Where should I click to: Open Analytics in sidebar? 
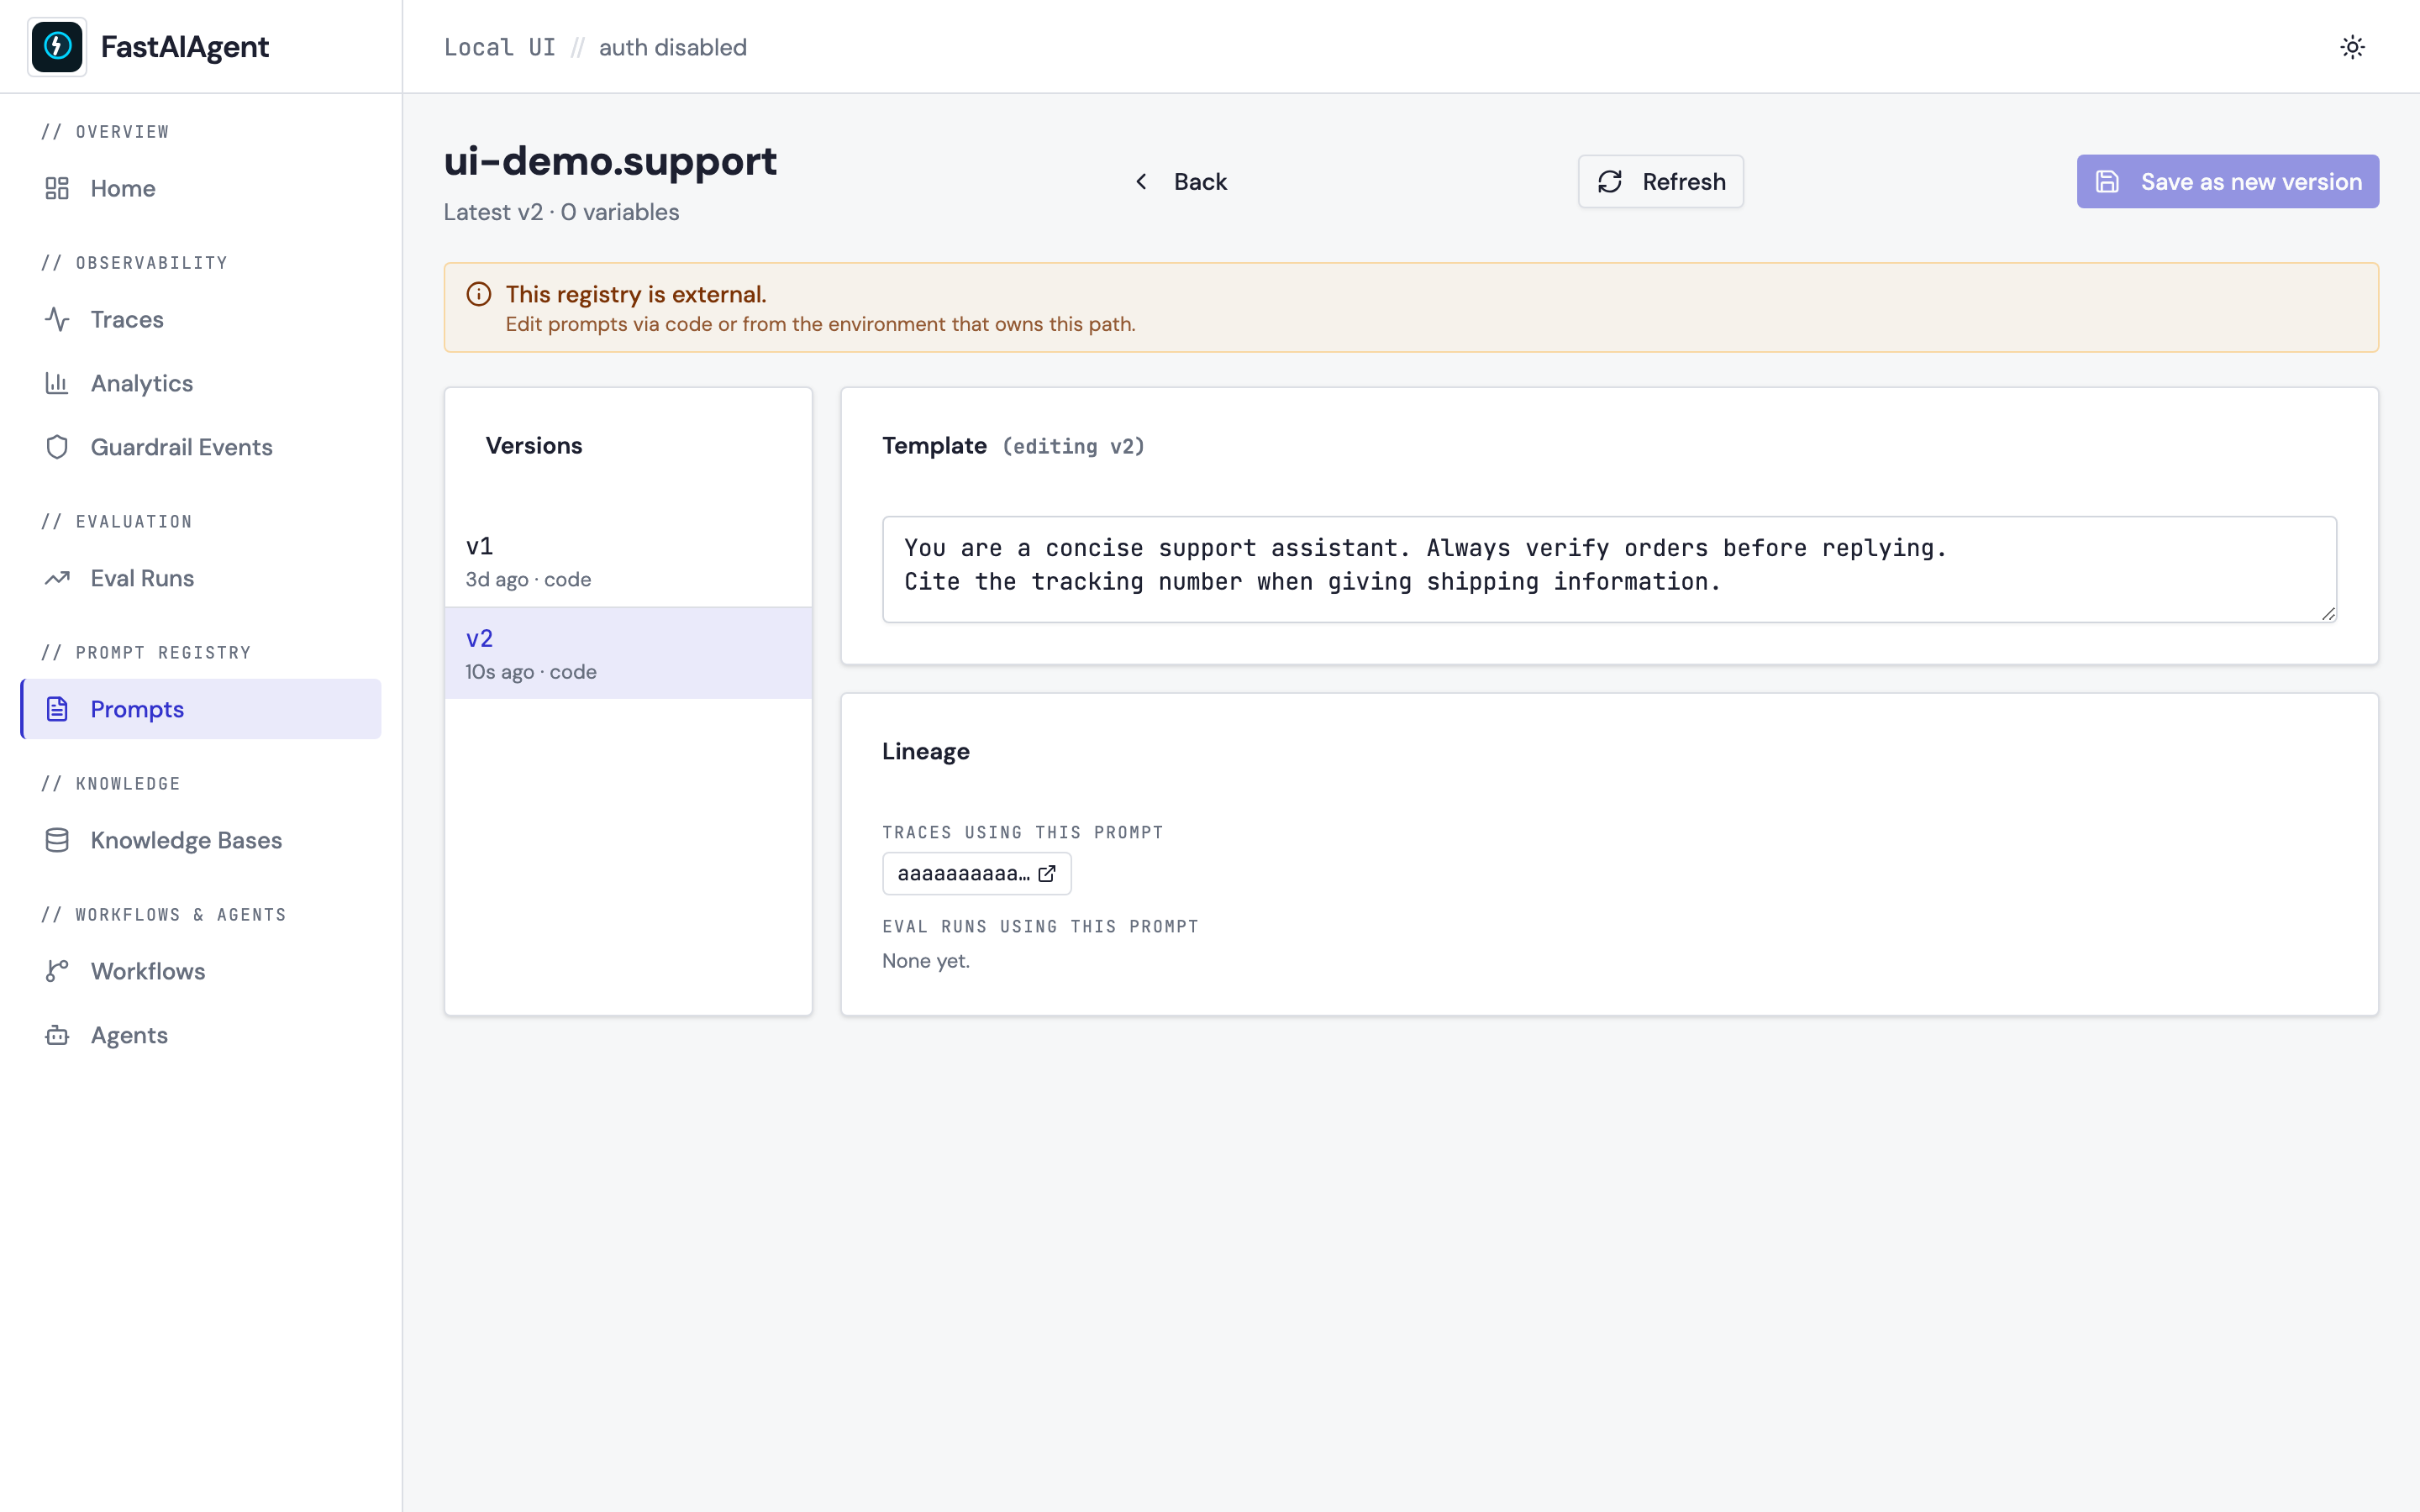pos(201,383)
